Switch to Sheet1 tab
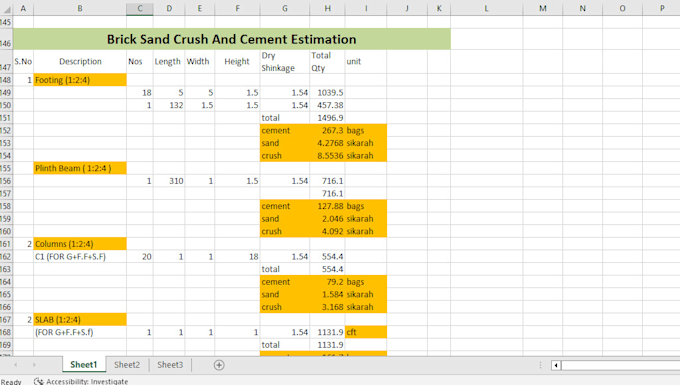This screenshot has height=385, width=680. [x=84, y=365]
